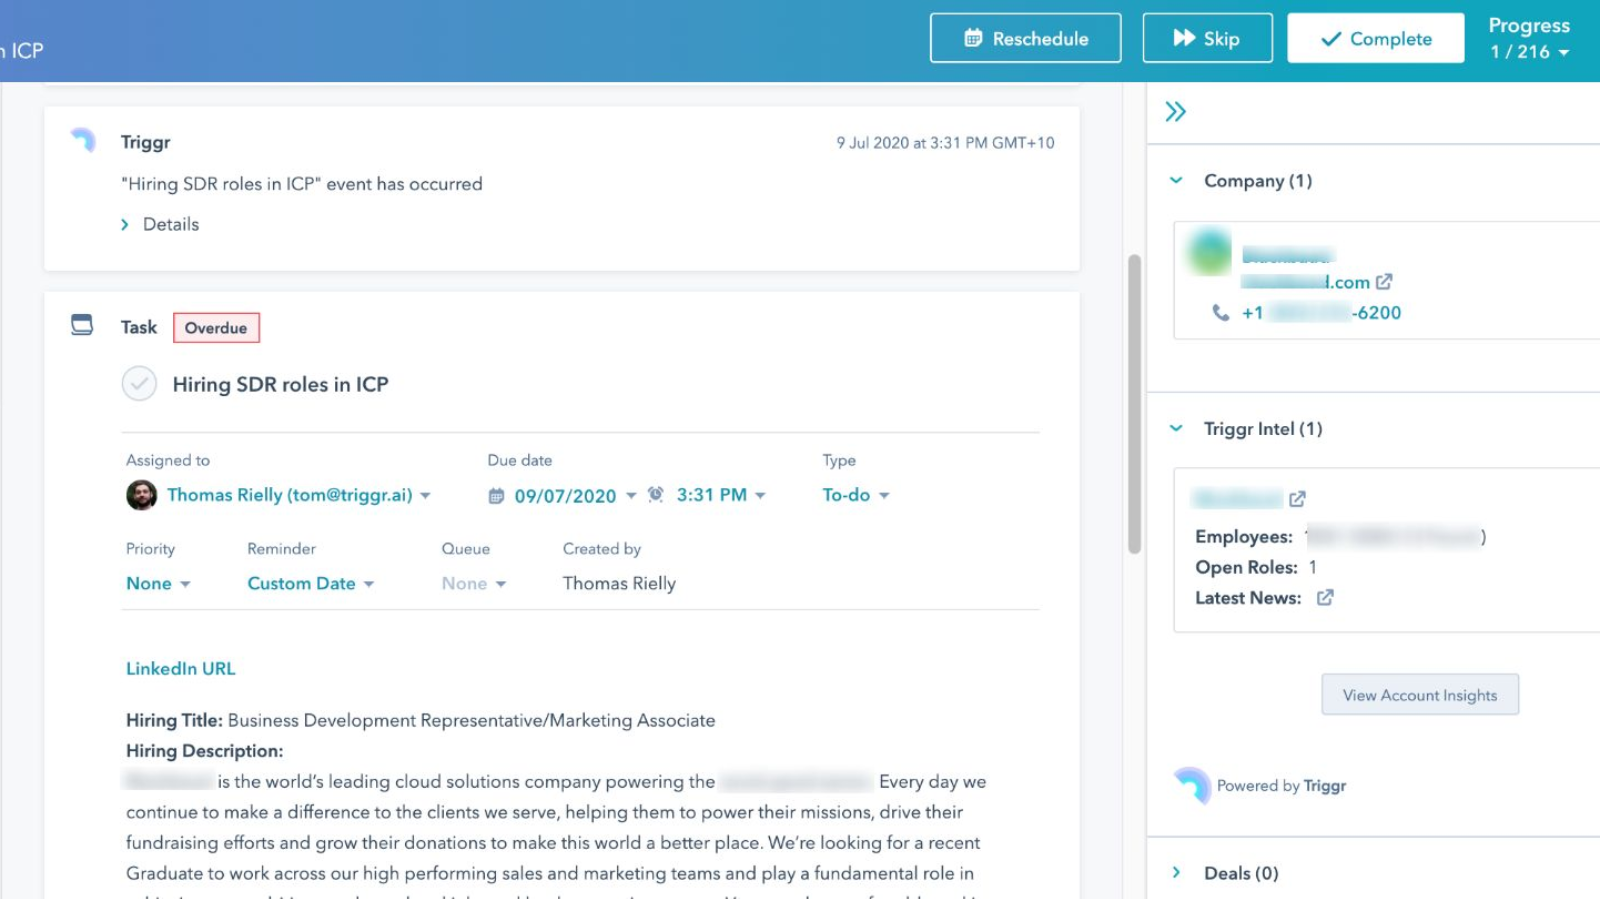Open the LinkedIn URL link

click(x=181, y=669)
